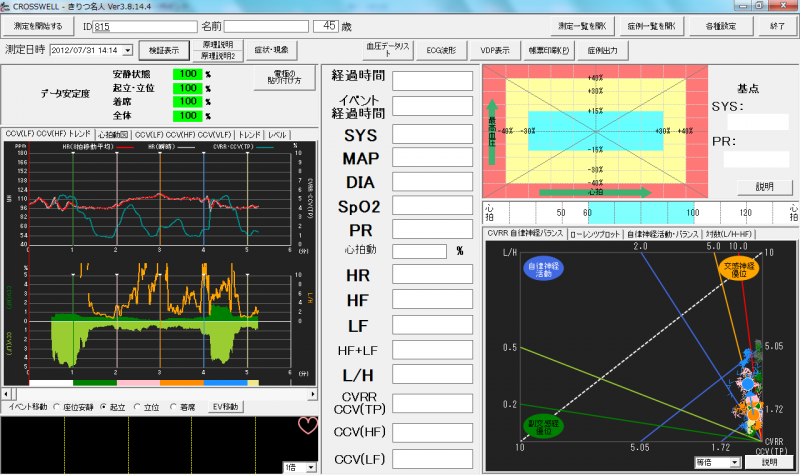The height and width of the screenshot is (475, 800).
Task: Choose the 着席 radio option
Action: click(x=175, y=407)
